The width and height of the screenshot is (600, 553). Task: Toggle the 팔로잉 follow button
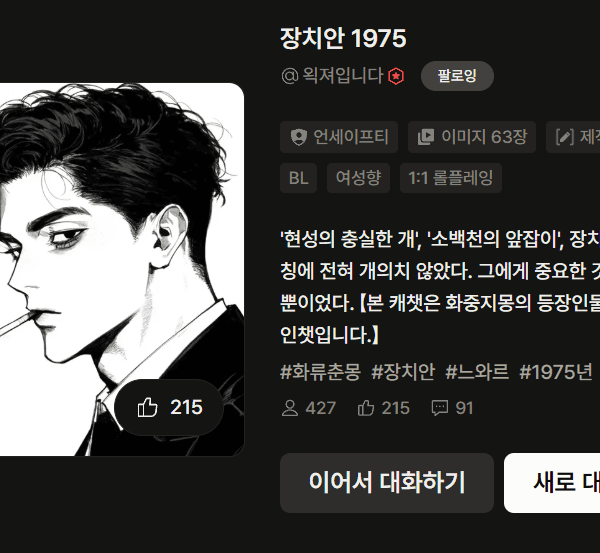pyautogui.click(x=457, y=76)
